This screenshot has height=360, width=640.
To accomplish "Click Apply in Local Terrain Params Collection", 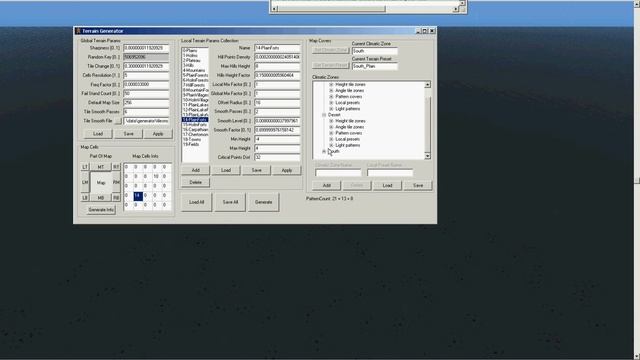I will click(287, 170).
